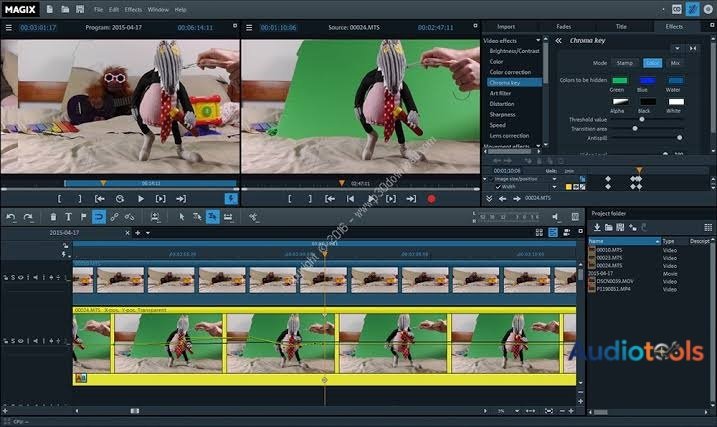Click the open folder icon in Project folder
The height and width of the screenshot is (427, 717).
click(x=609, y=227)
